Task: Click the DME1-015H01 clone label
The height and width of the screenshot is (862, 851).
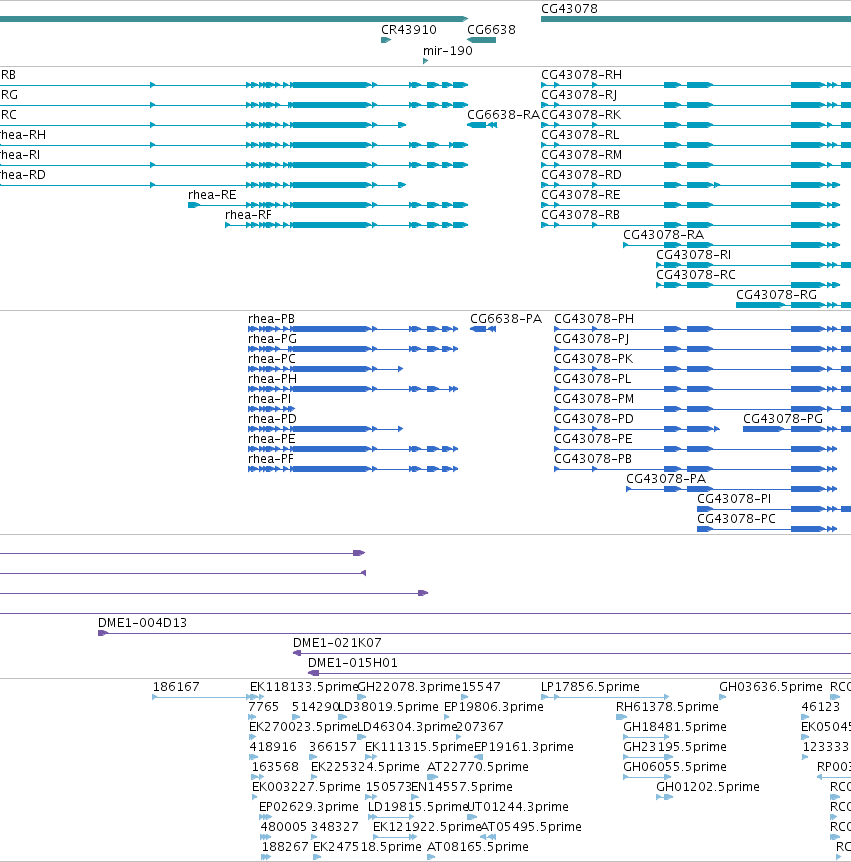Action: coord(352,663)
